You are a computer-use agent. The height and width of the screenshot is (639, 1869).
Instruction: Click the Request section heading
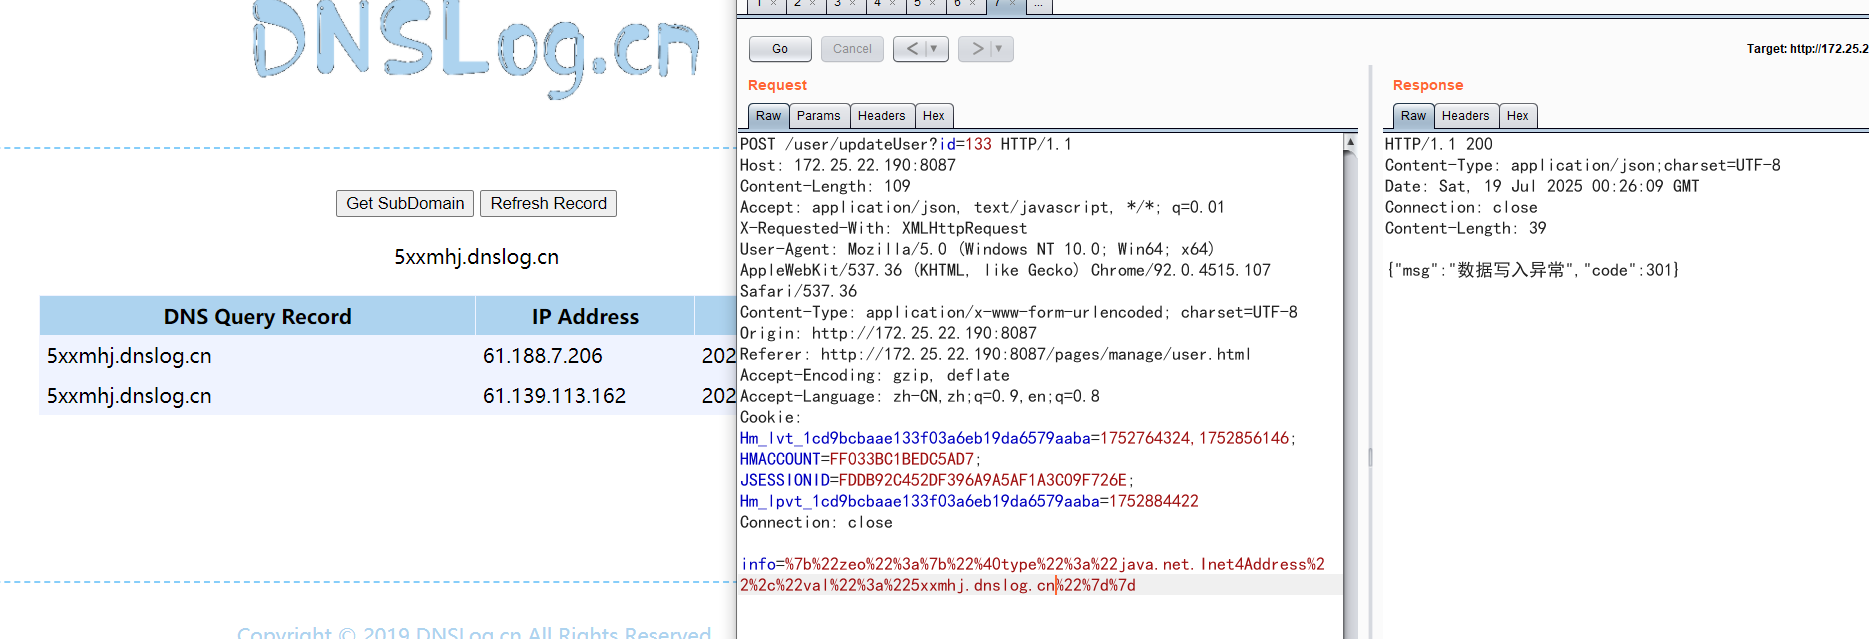tap(777, 85)
